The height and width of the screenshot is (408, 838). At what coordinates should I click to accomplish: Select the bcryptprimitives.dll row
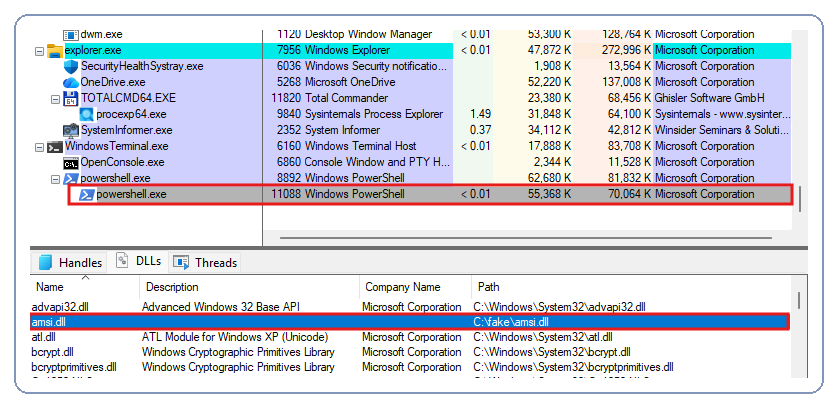click(x=410, y=367)
